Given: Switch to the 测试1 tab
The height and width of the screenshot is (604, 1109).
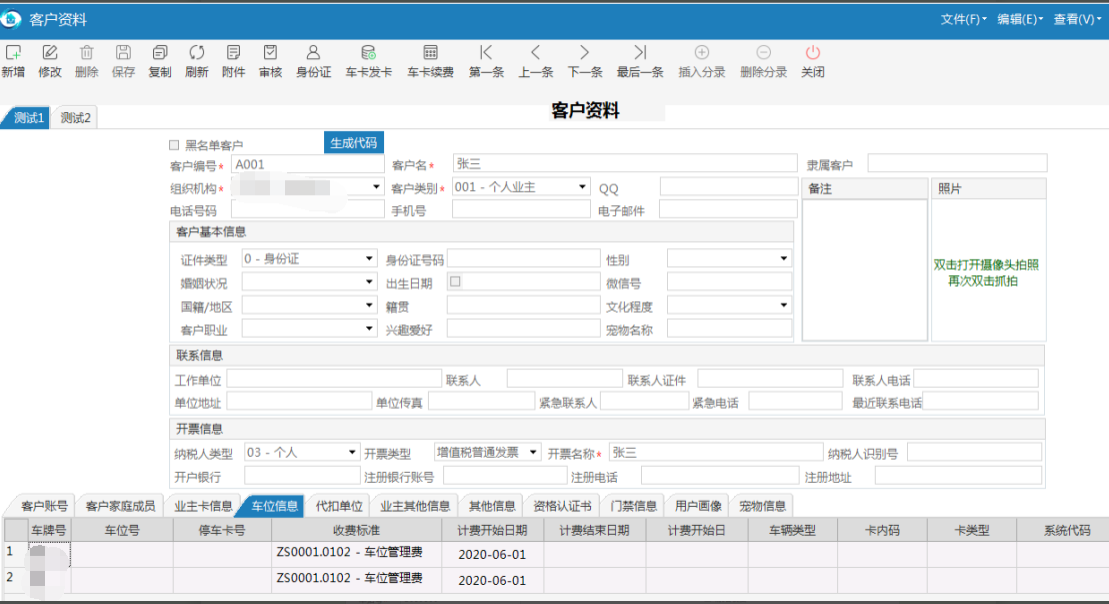Looking at the screenshot, I should point(28,118).
